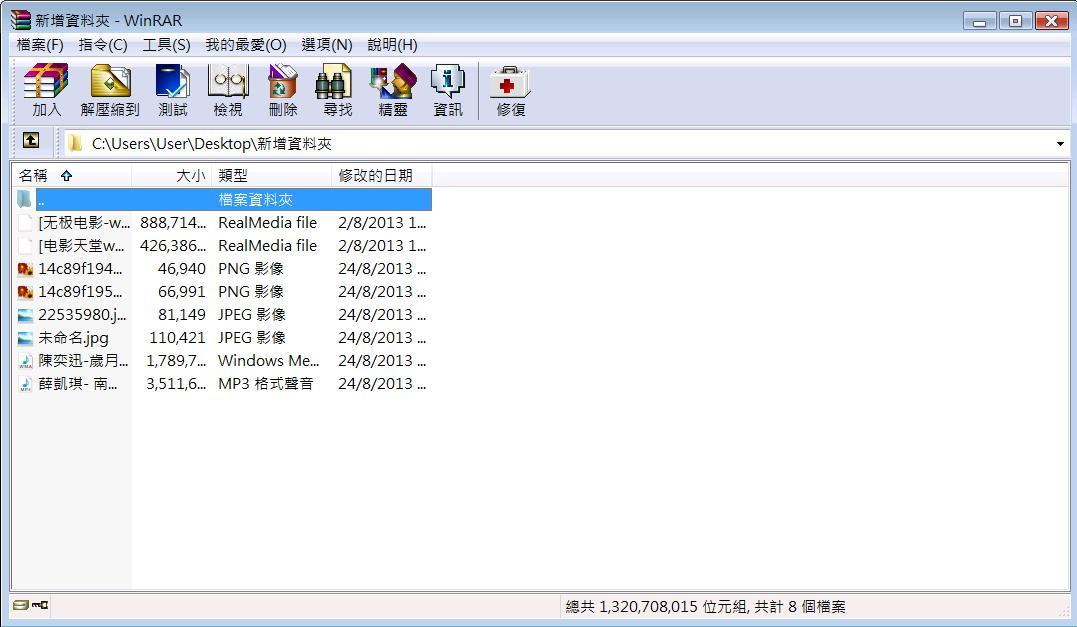Open the 檢視 (View) tool
The height and width of the screenshot is (627, 1077).
coord(227,90)
